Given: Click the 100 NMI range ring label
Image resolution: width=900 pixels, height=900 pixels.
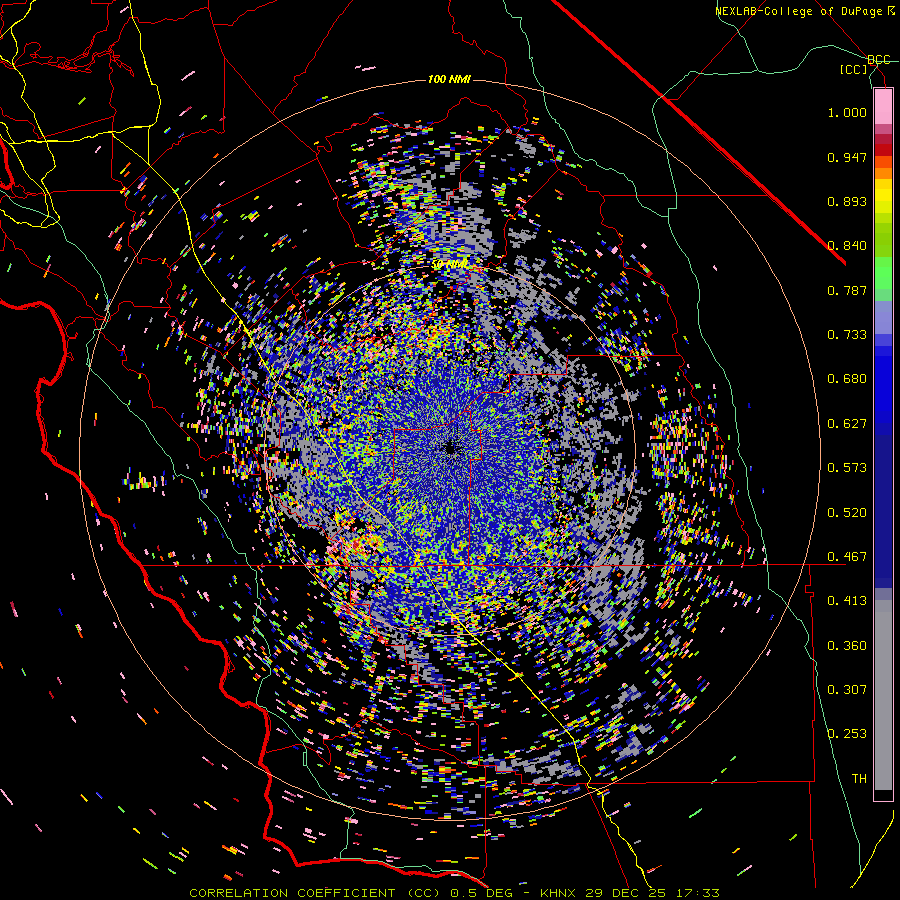Looking at the screenshot, I should 449,79.
